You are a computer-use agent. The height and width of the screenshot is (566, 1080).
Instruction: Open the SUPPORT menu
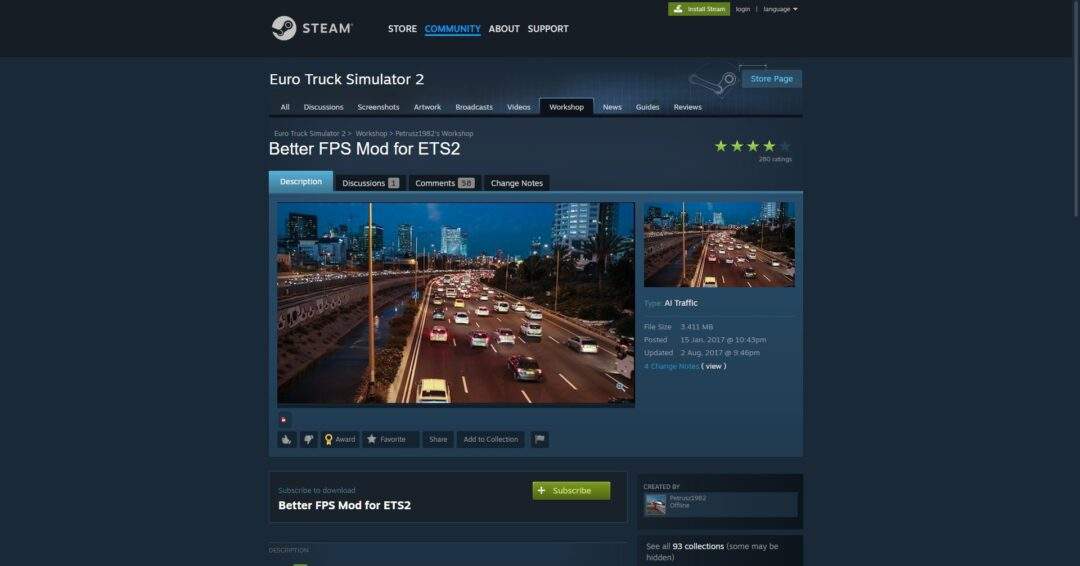tap(548, 29)
